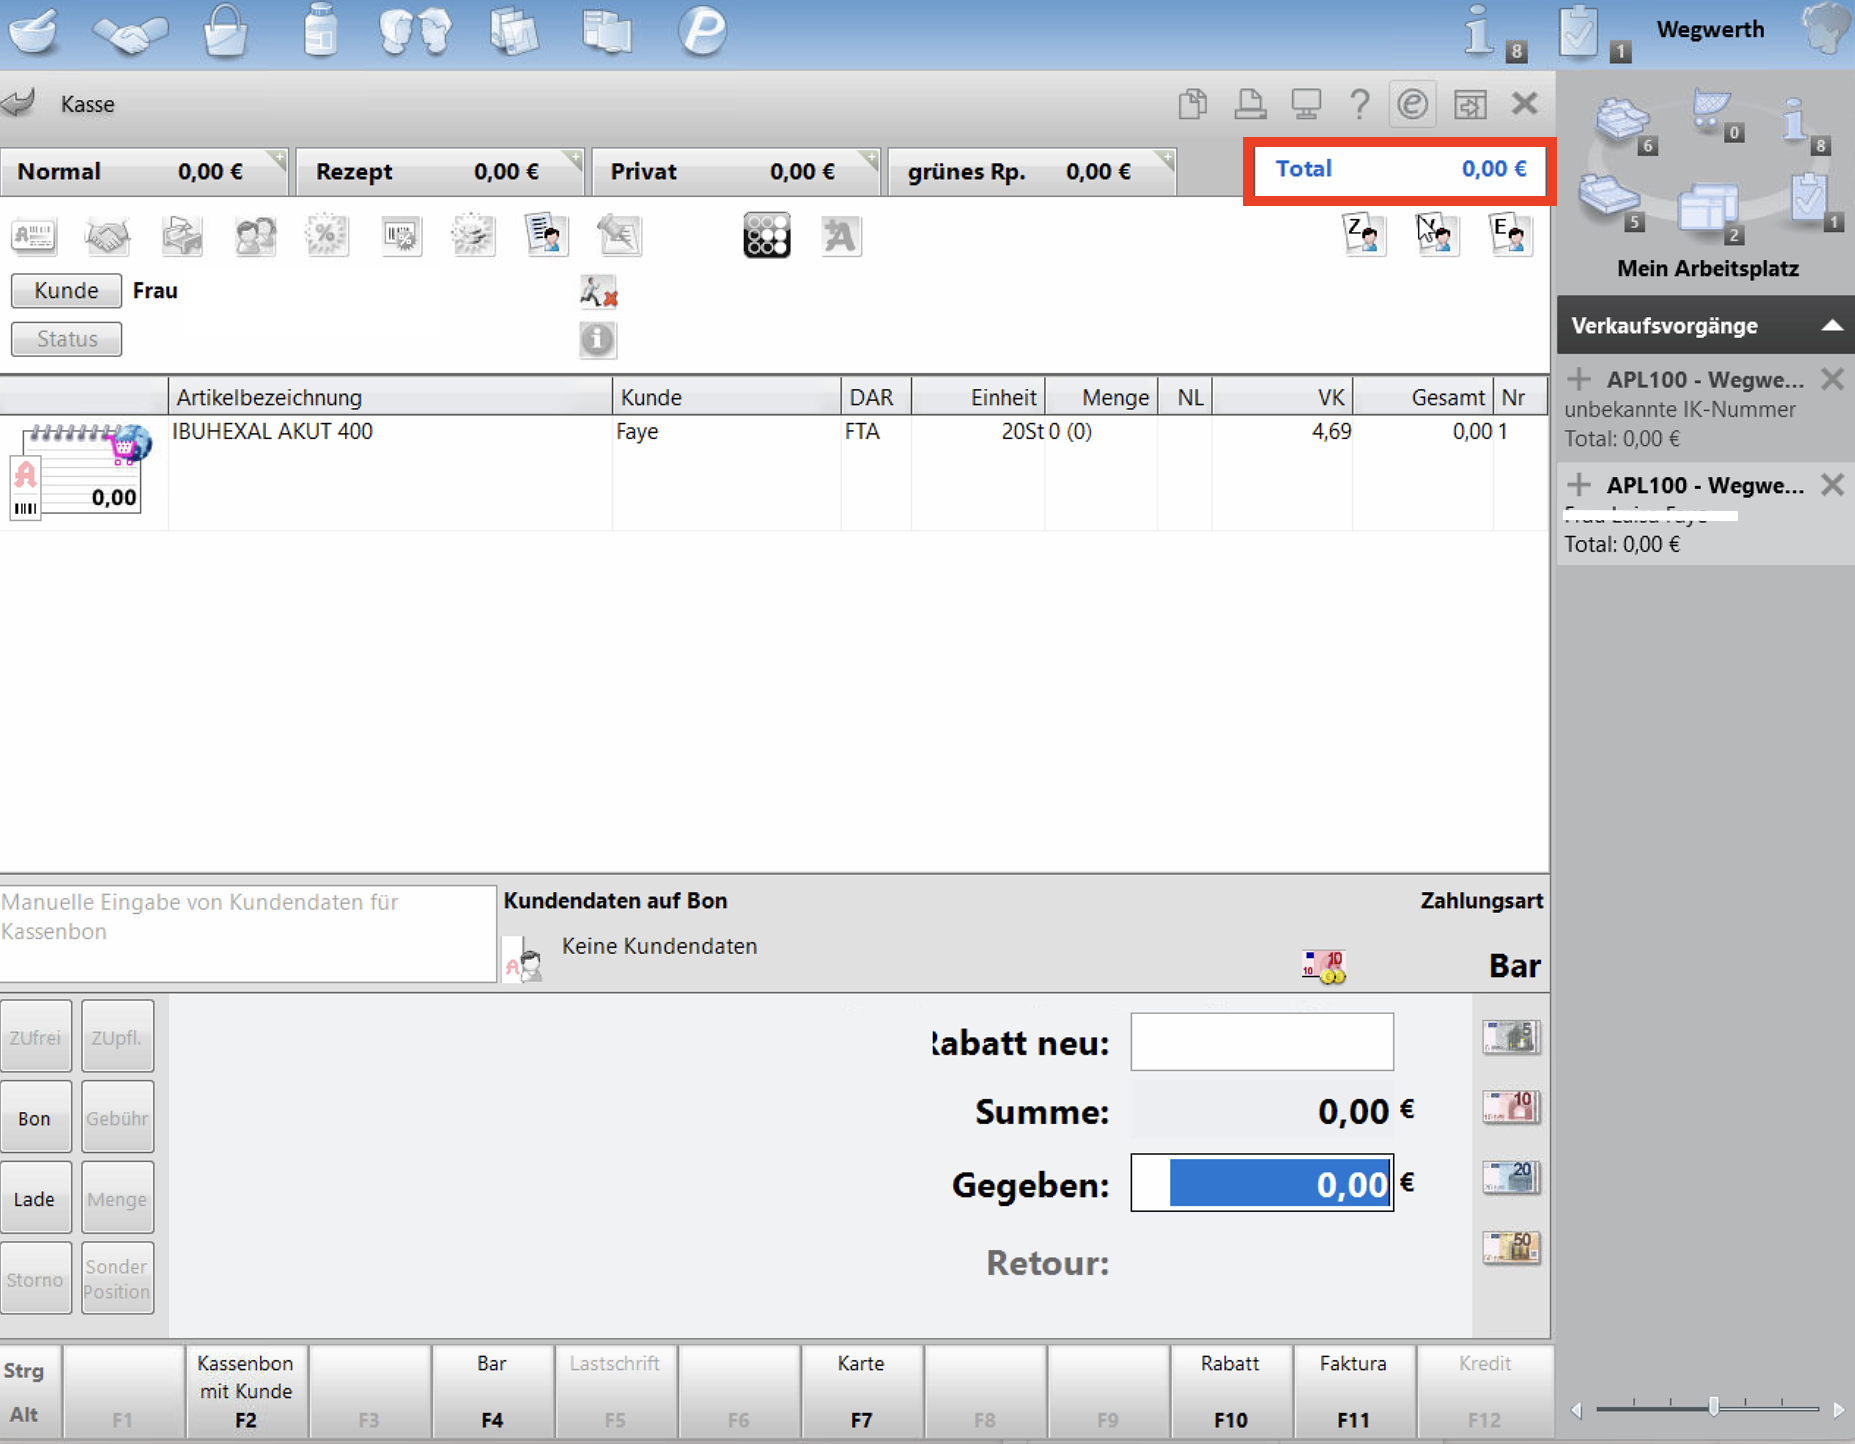Click into the Rabatt neu field
This screenshot has width=1855, height=1444.
click(1262, 1042)
